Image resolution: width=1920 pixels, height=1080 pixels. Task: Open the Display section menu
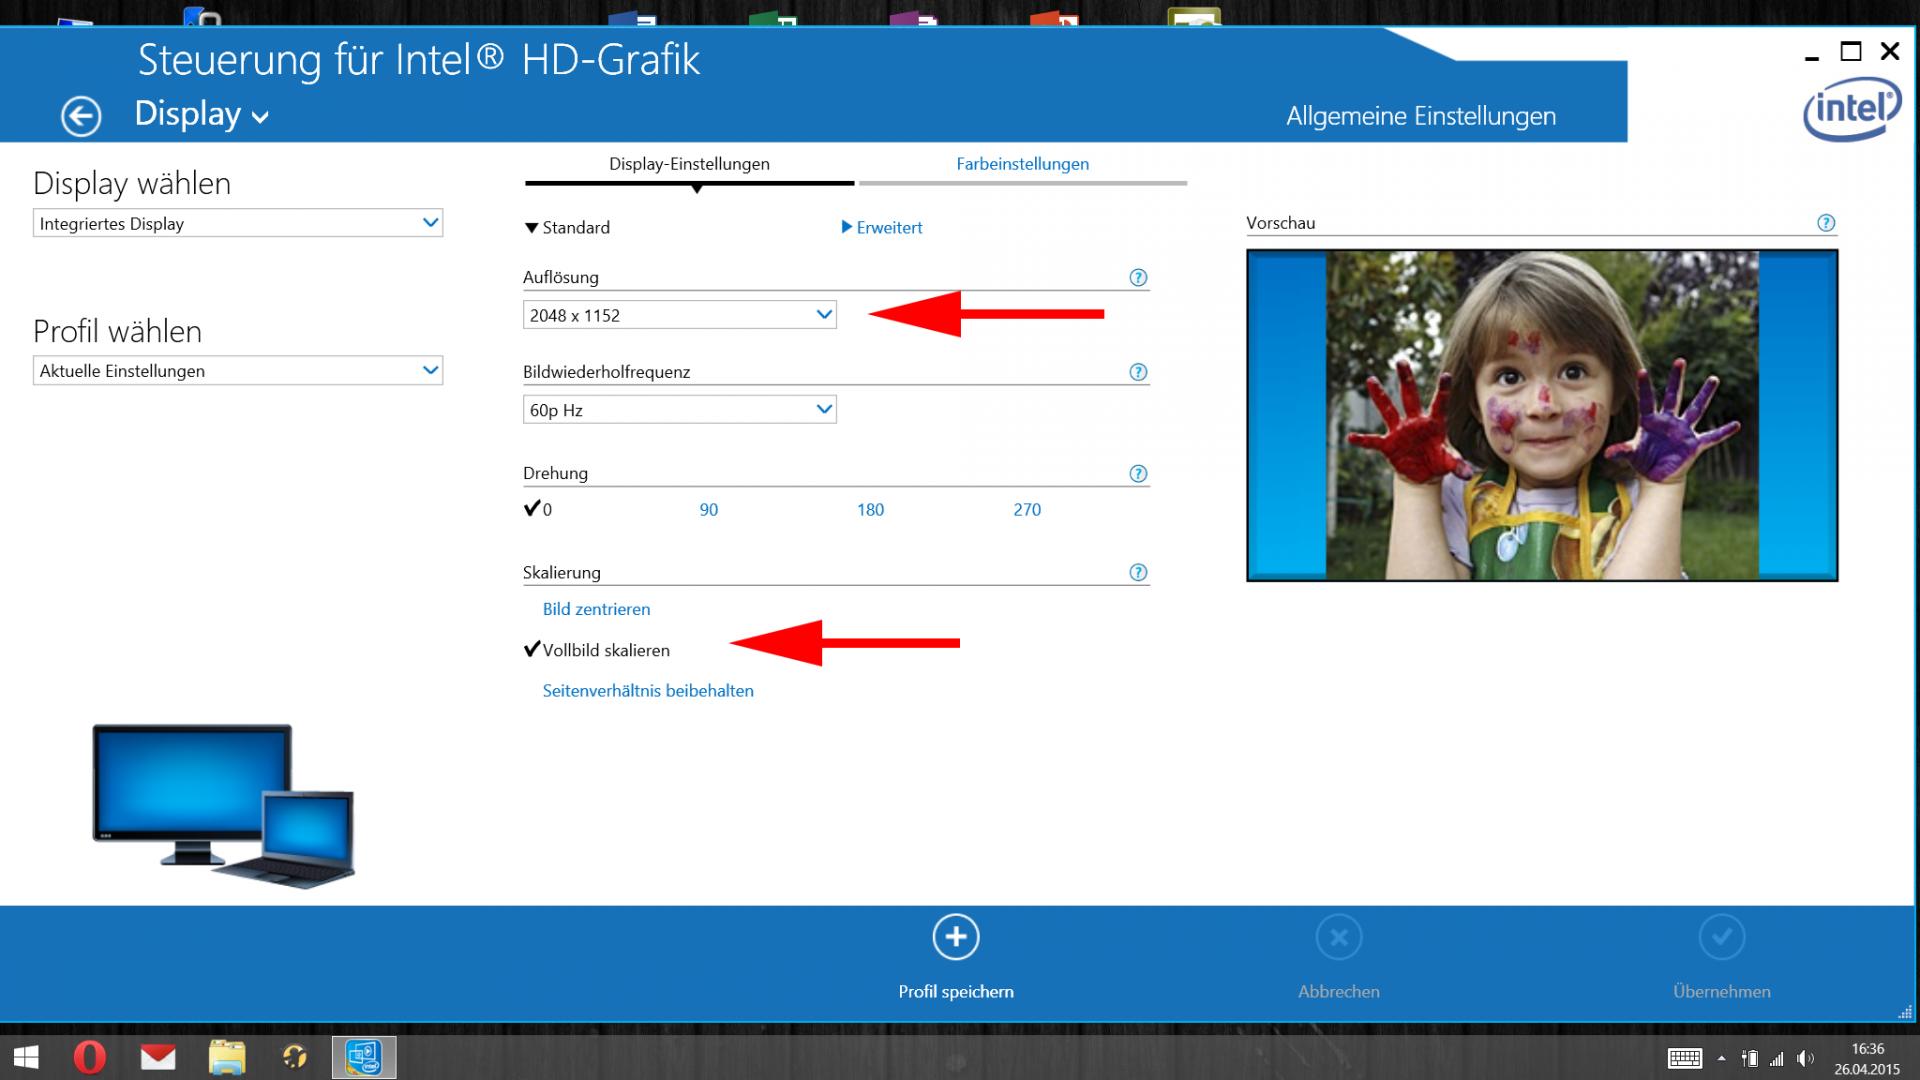click(x=201, y=115)
